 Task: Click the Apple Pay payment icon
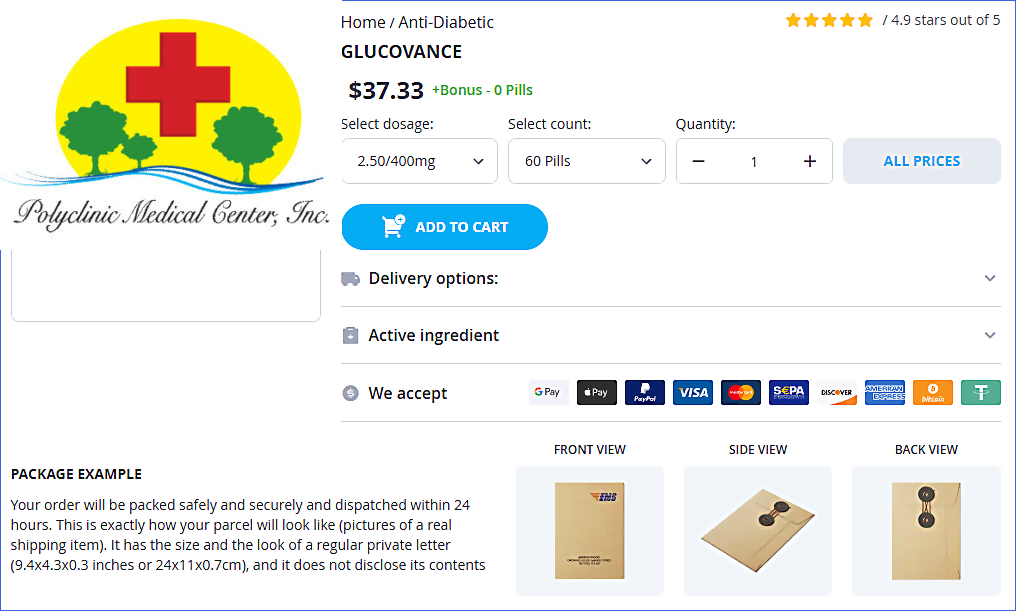click(597, 393)
